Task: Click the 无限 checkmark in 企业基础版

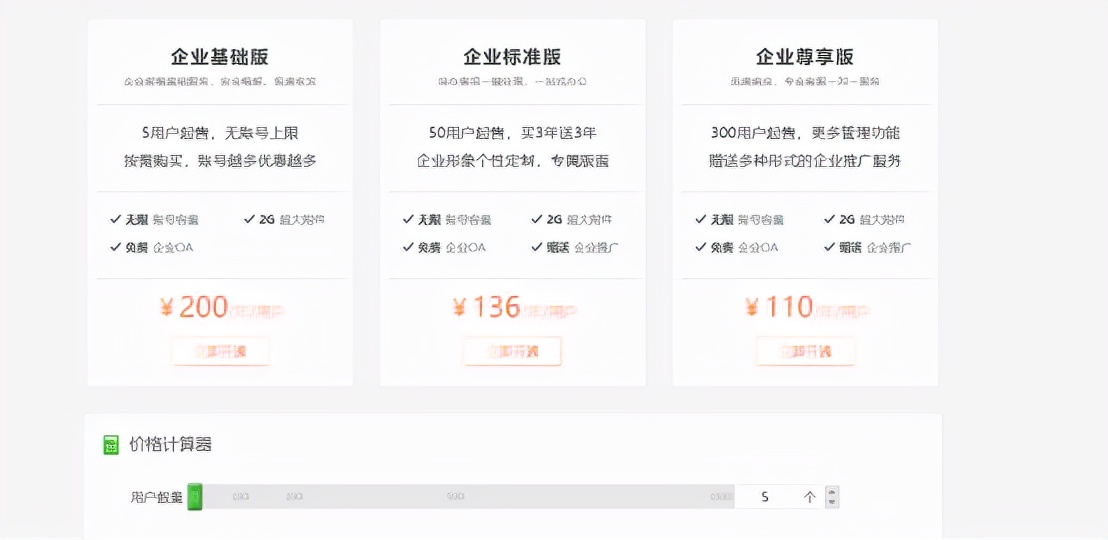Action: tap(116, 219)
